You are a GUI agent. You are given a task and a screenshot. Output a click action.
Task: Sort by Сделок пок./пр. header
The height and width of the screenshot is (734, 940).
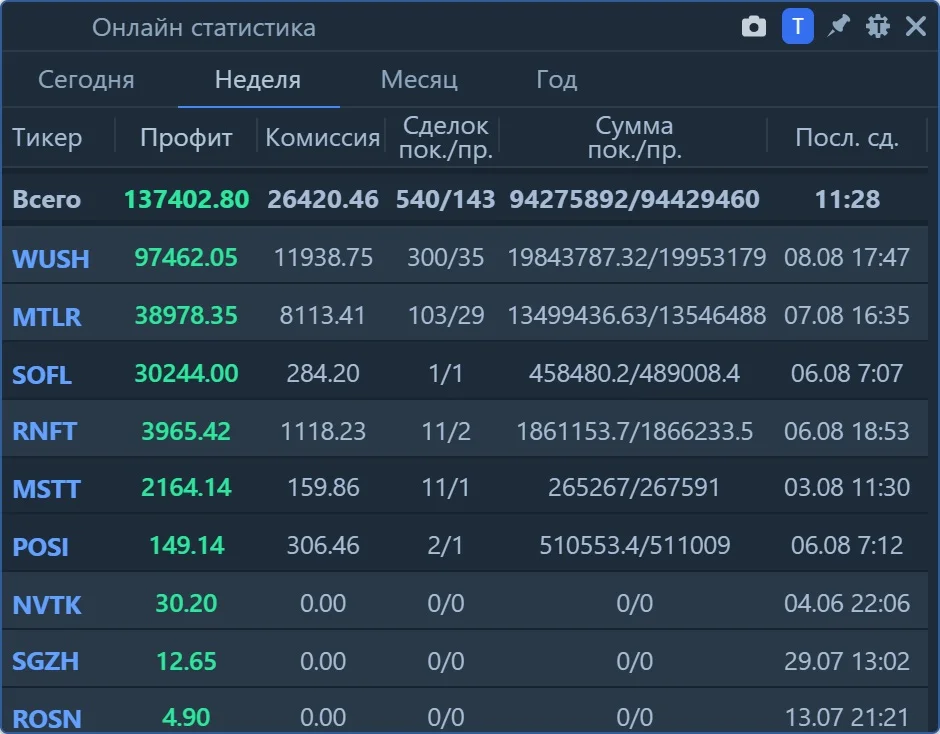coord(445,137)
